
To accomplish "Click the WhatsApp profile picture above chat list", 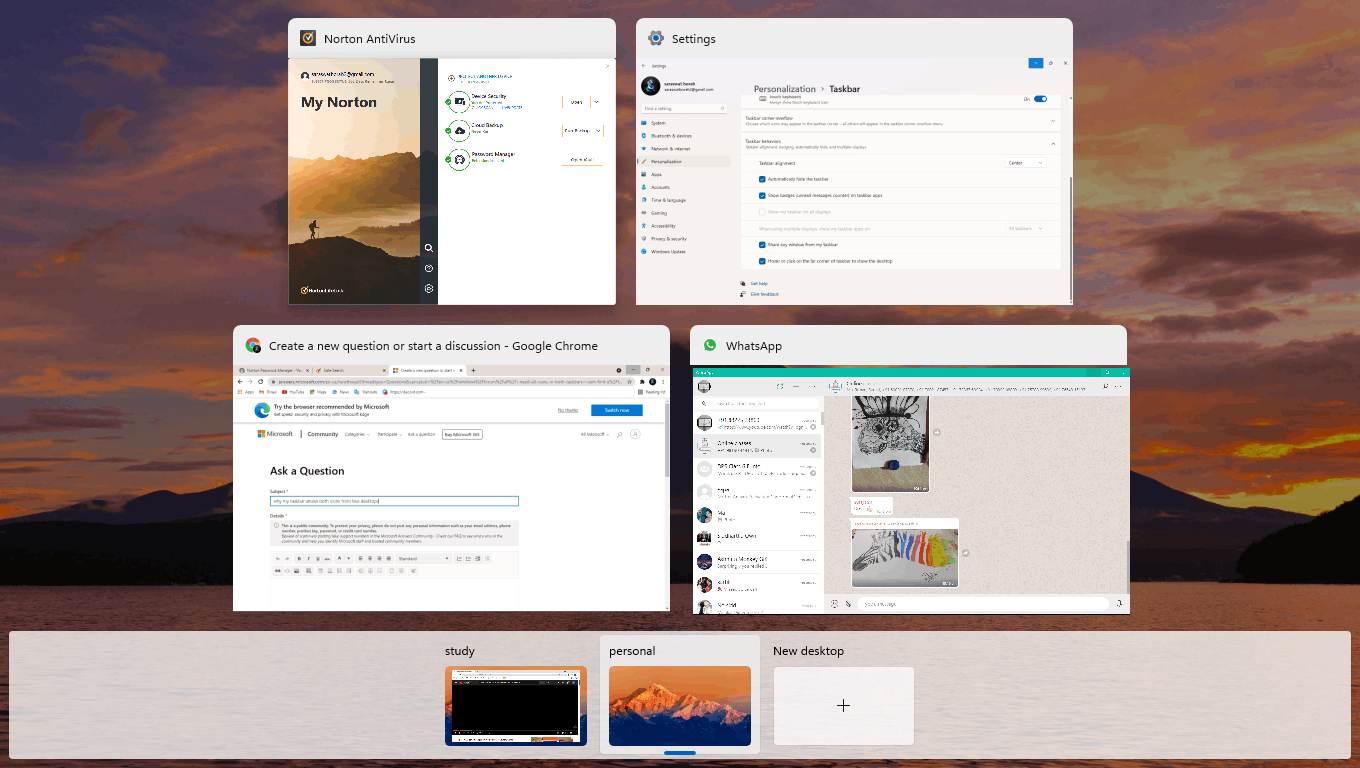I will click(x=704, y=386).
